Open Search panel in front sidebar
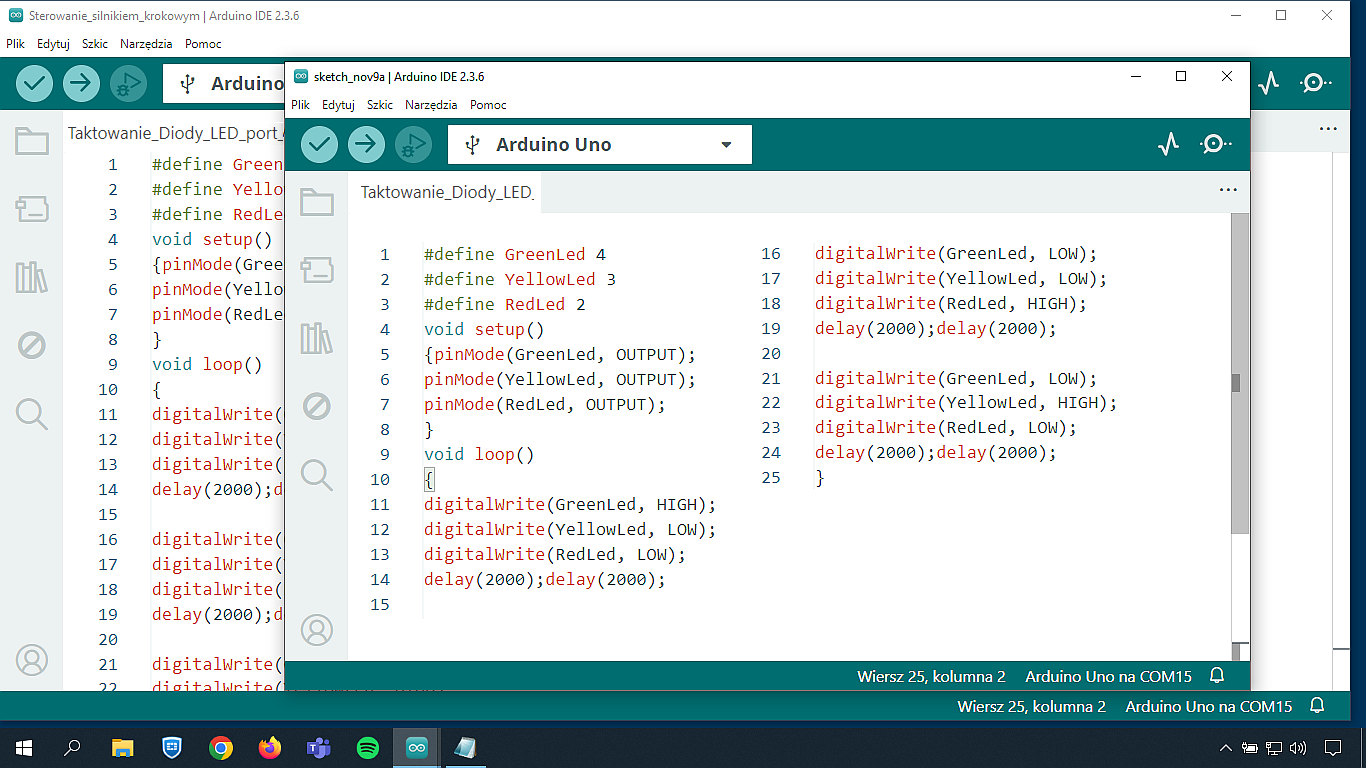 click(317, 474)
